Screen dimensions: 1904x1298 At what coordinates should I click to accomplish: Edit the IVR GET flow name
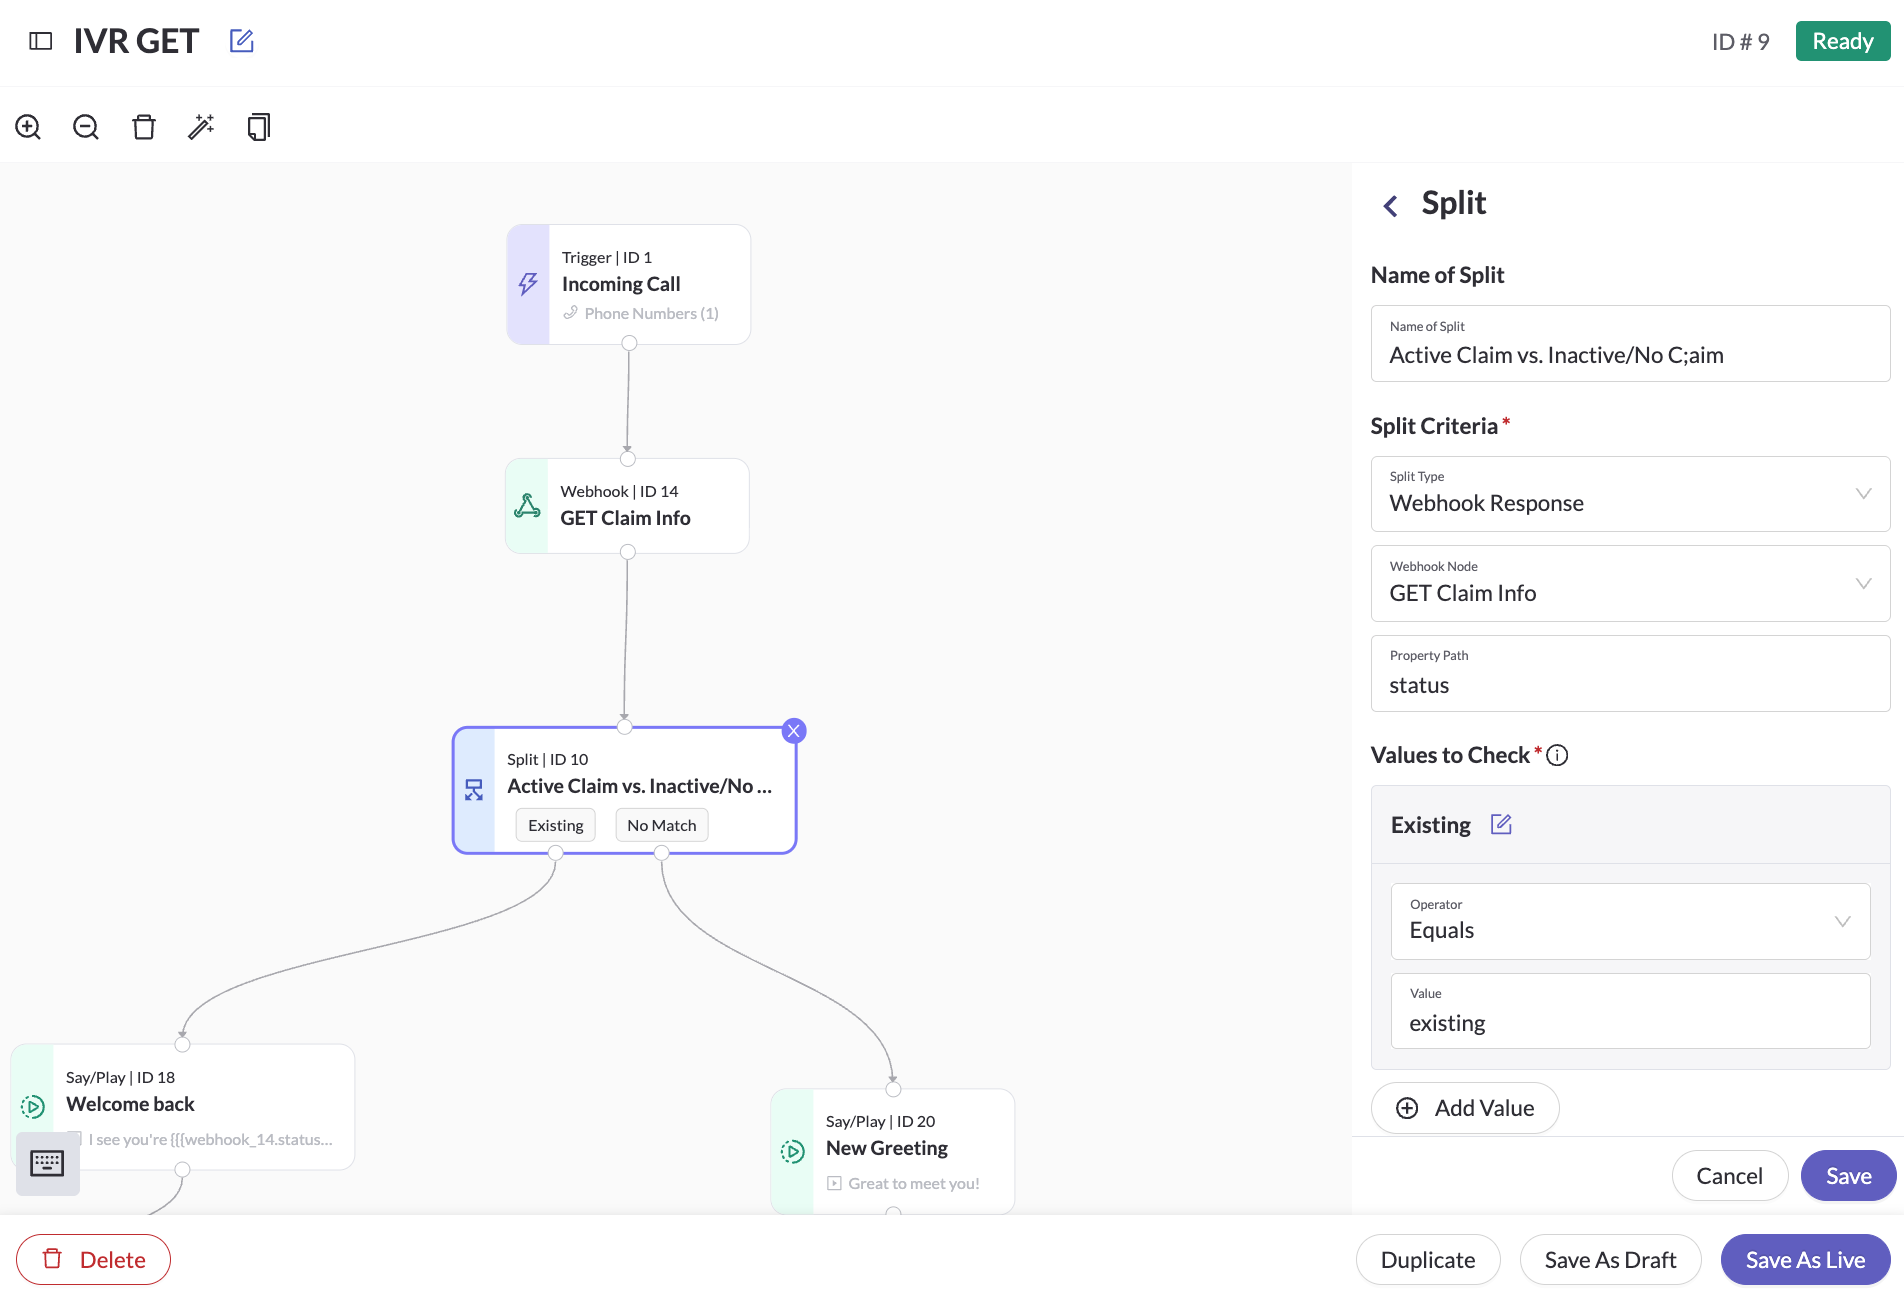242,41
